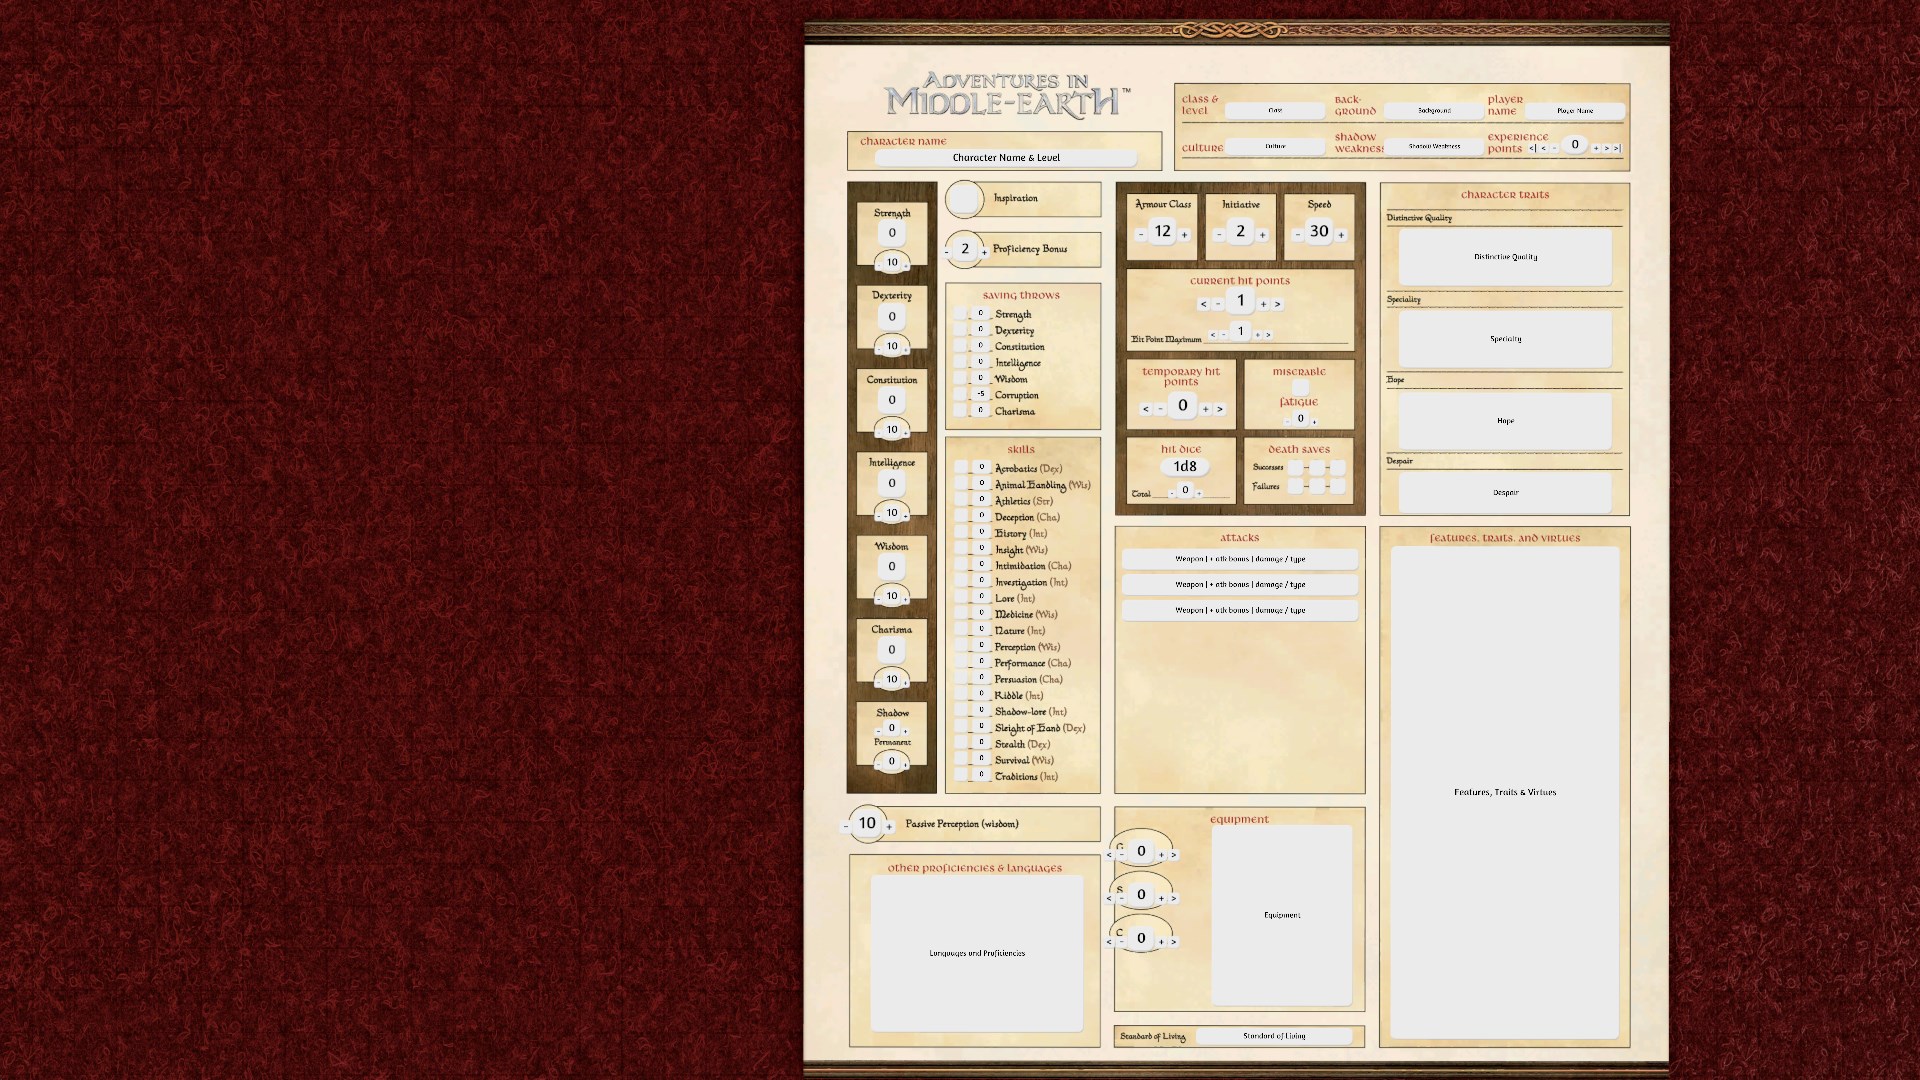Tick the Corruption saving throw proficiency box

coord(960,395)
